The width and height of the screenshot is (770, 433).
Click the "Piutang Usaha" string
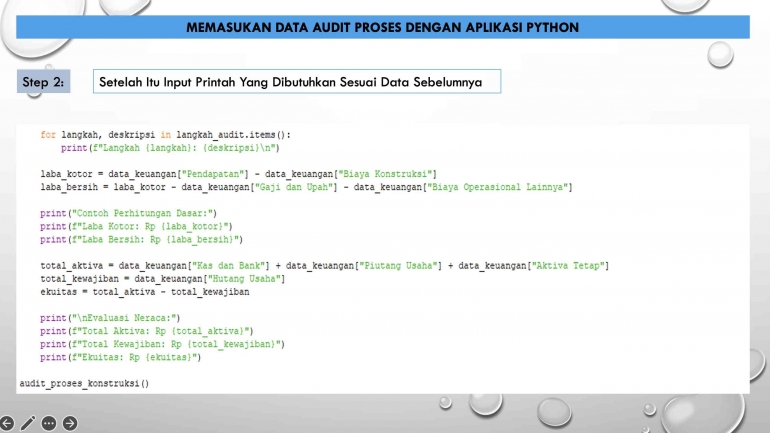click(x=398, y=266)
